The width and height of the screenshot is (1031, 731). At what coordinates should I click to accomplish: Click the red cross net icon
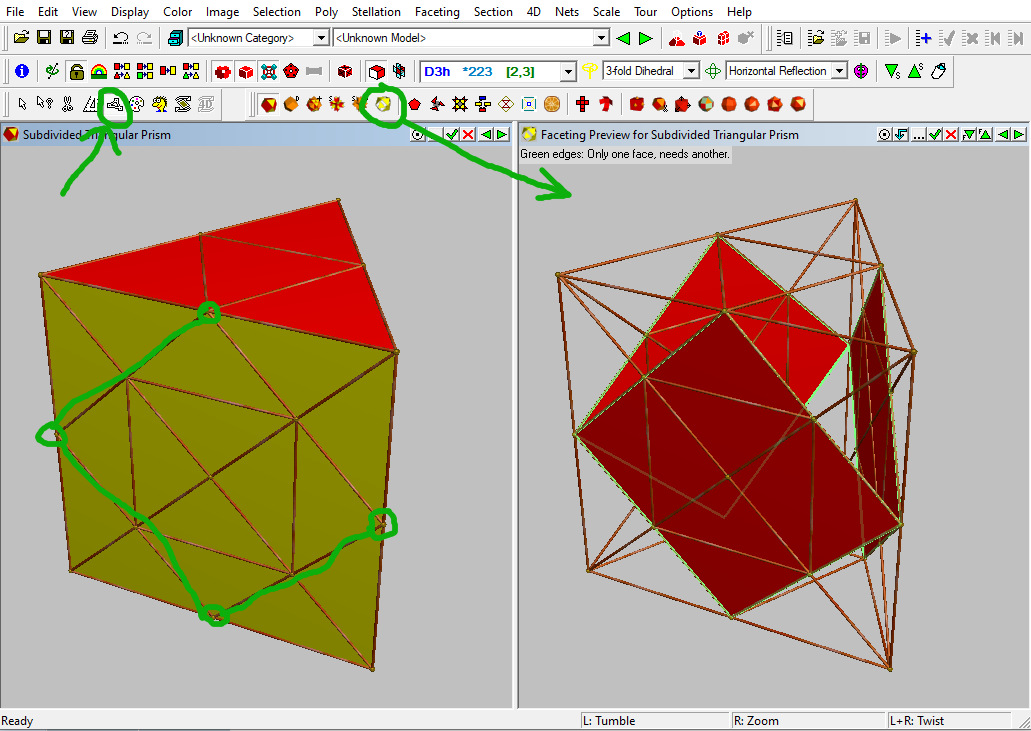582,104
